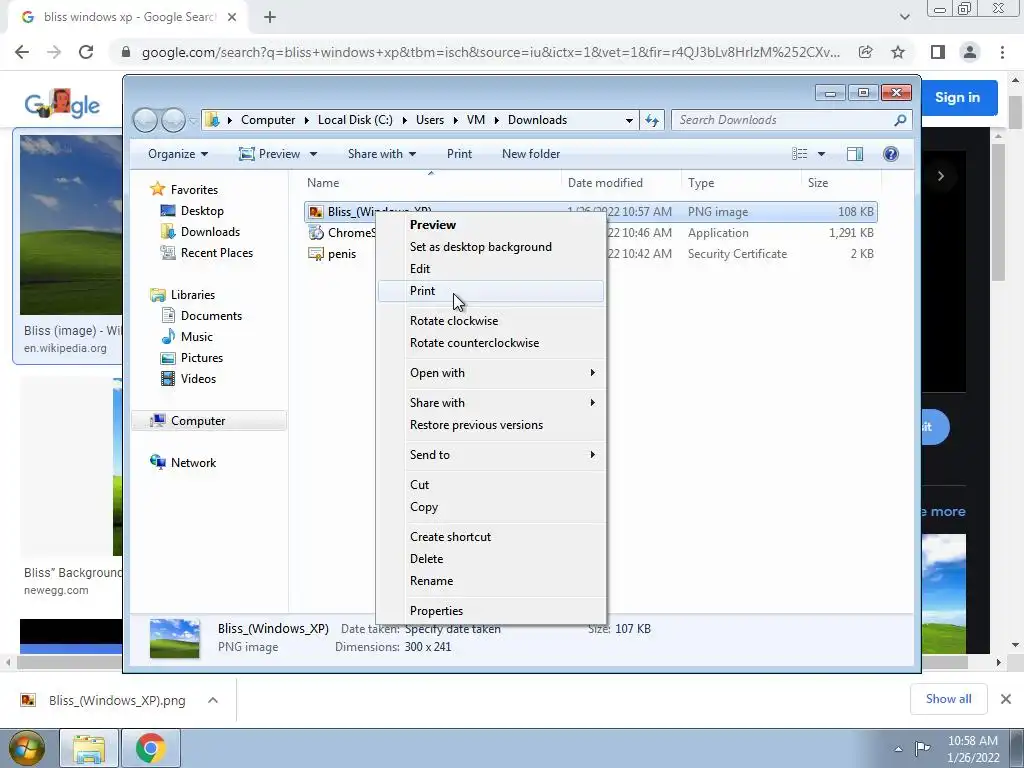Open the Documents library
Viewport: 1024px width, 768px height.
click(x=211, y=315)
